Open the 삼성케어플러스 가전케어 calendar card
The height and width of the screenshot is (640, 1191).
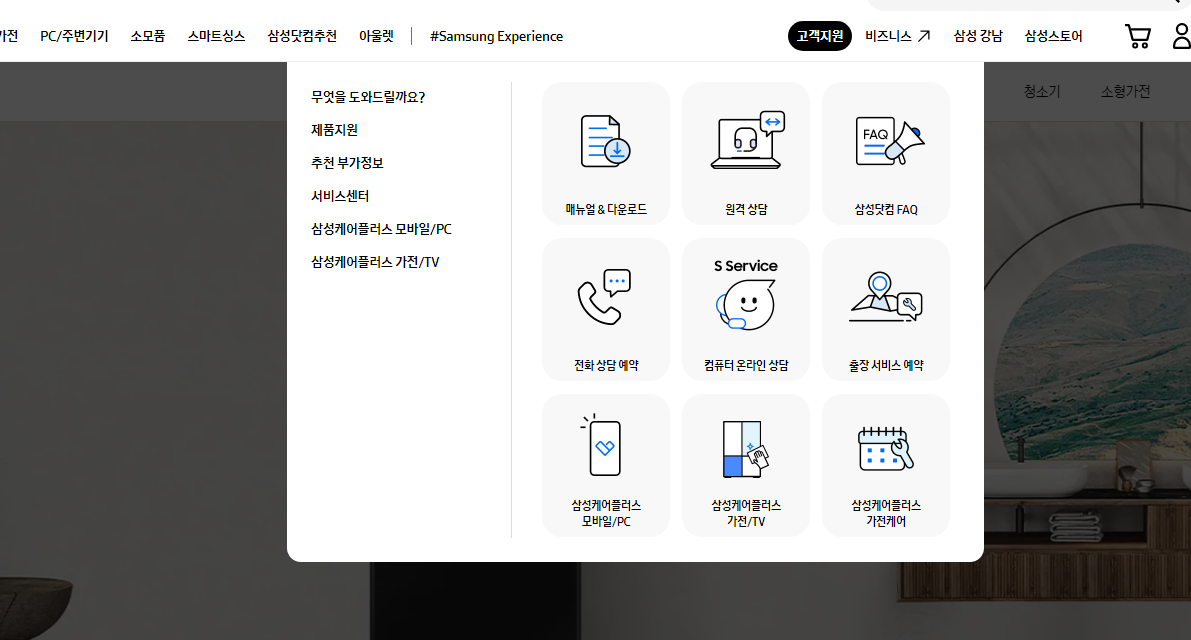(885, 465)
